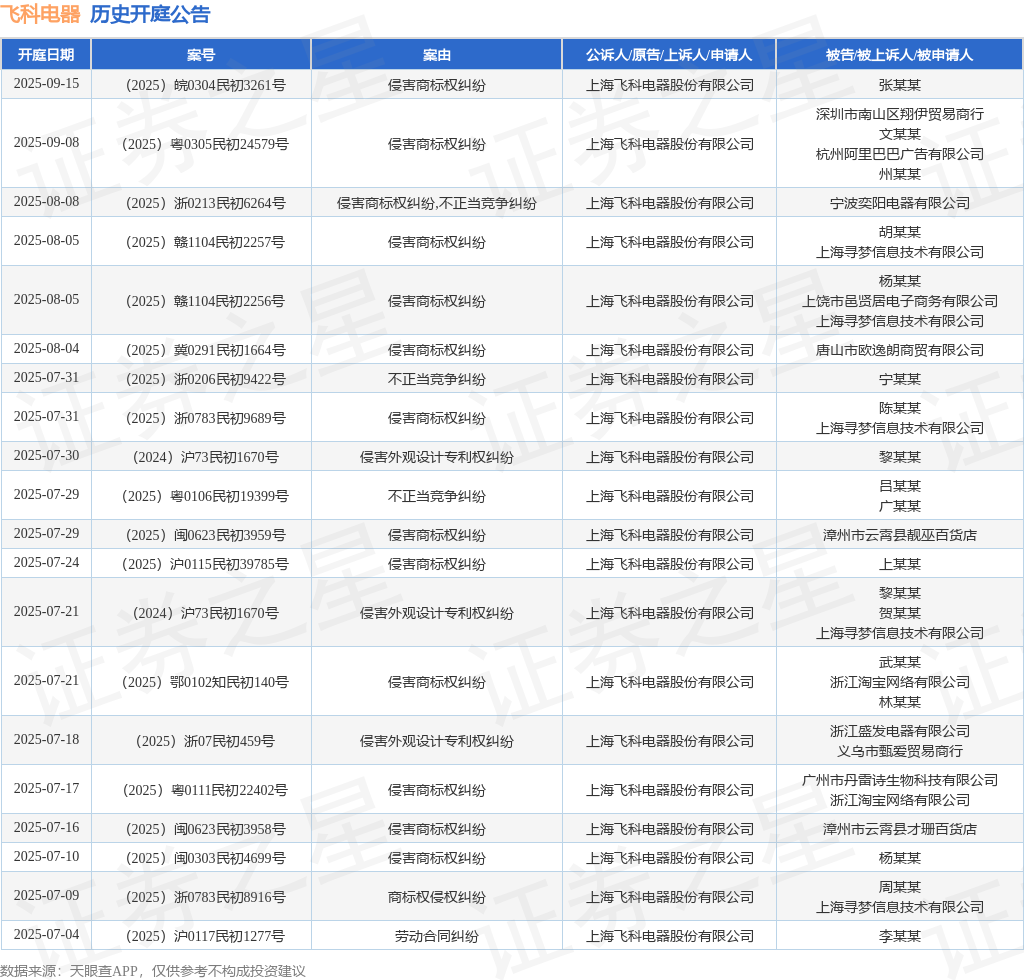Click defendant 义乌市甄爱贸易商行
Image resolution: width=1024 pixels, height=980 pixels.
tap(899, 751)
